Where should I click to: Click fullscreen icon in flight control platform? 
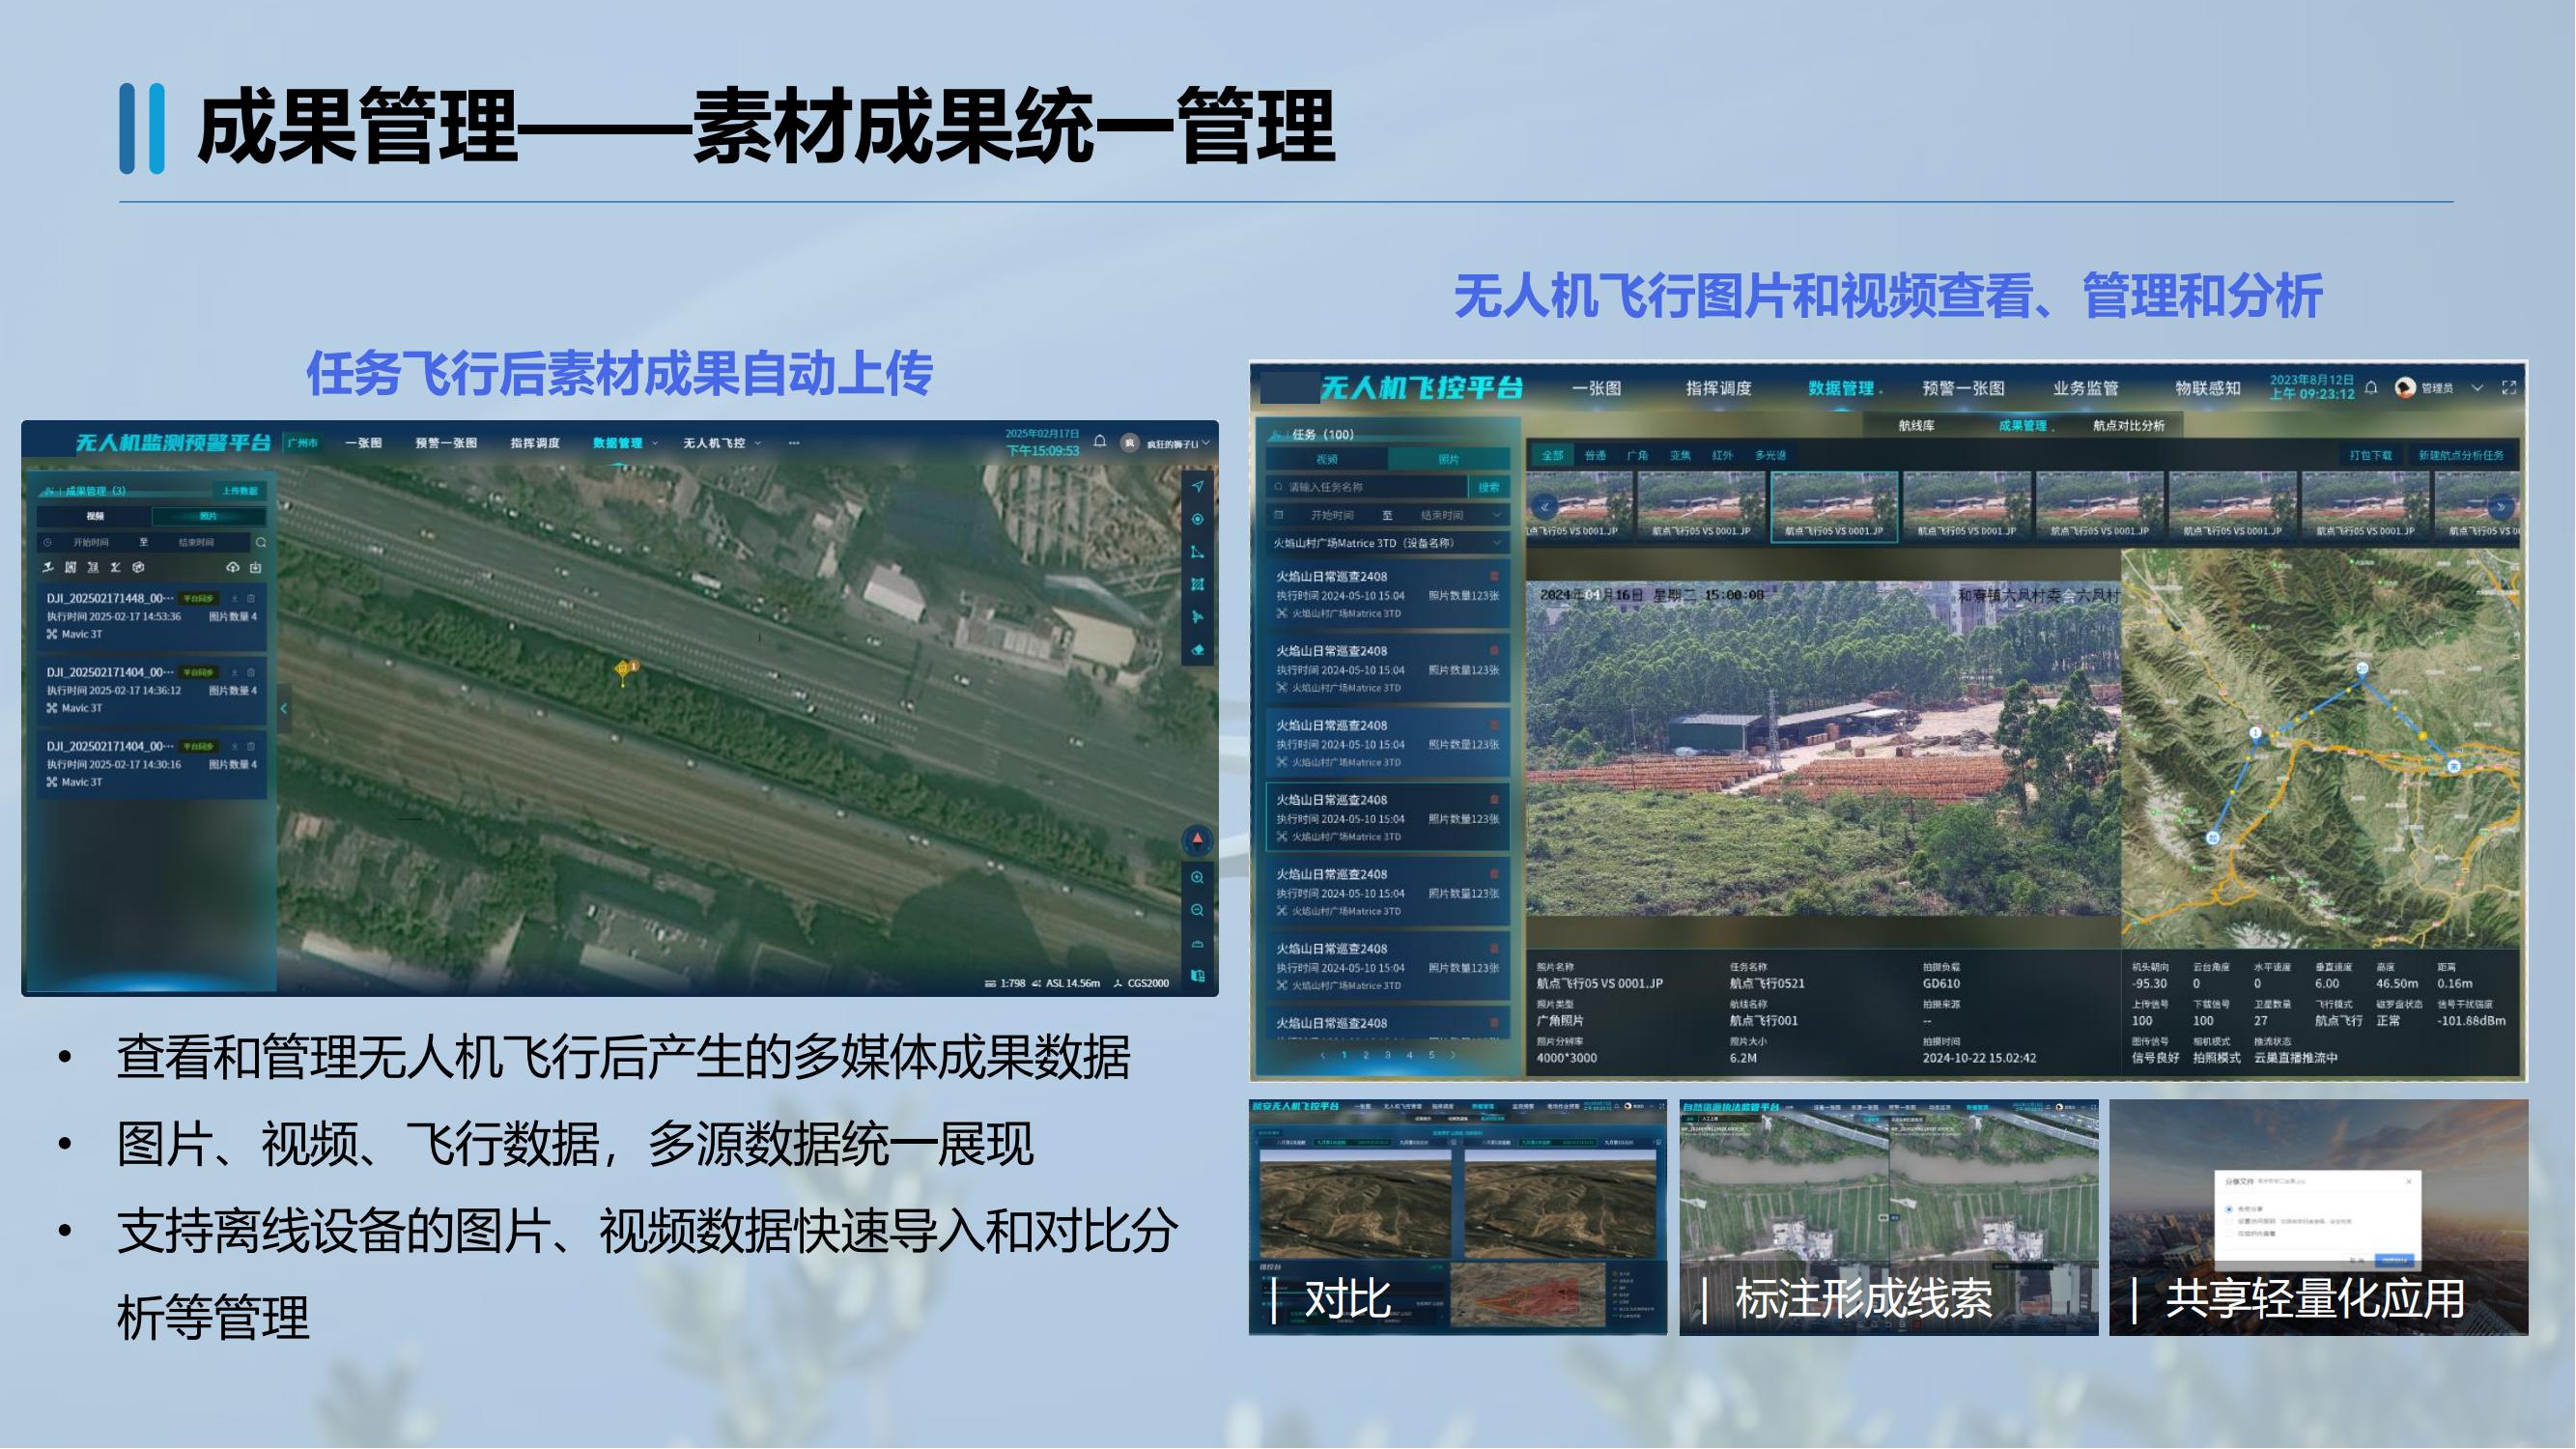(2508, 388)
